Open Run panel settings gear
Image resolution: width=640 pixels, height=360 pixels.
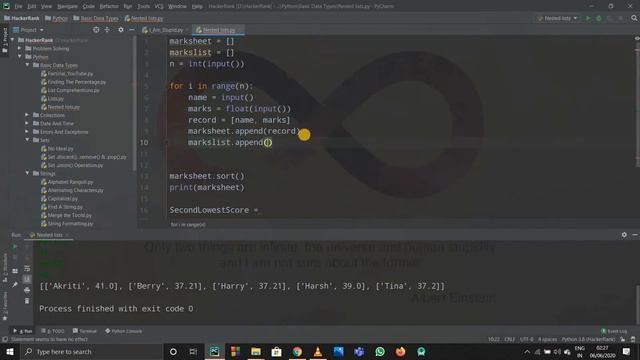[x=624, y=235]
